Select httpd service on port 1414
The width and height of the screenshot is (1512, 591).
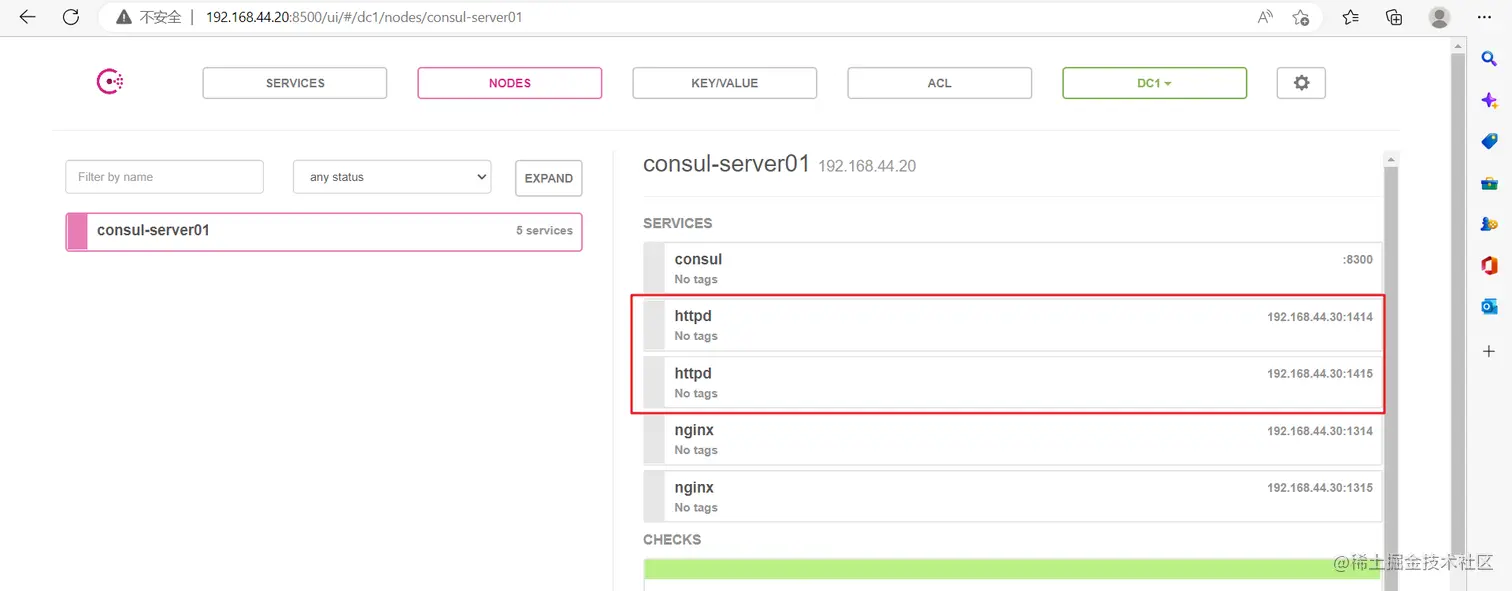pos(1012,325)
